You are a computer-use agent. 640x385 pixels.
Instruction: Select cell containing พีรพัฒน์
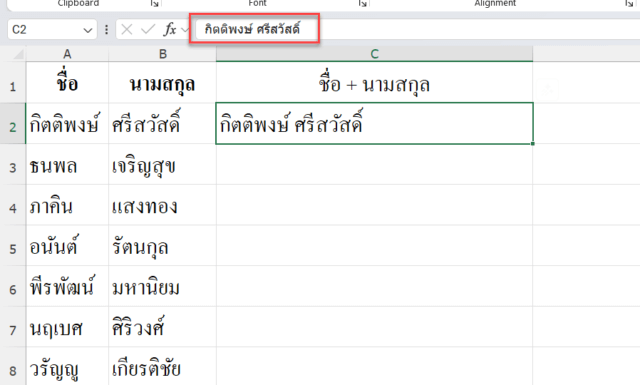click(x=67, y=287)
